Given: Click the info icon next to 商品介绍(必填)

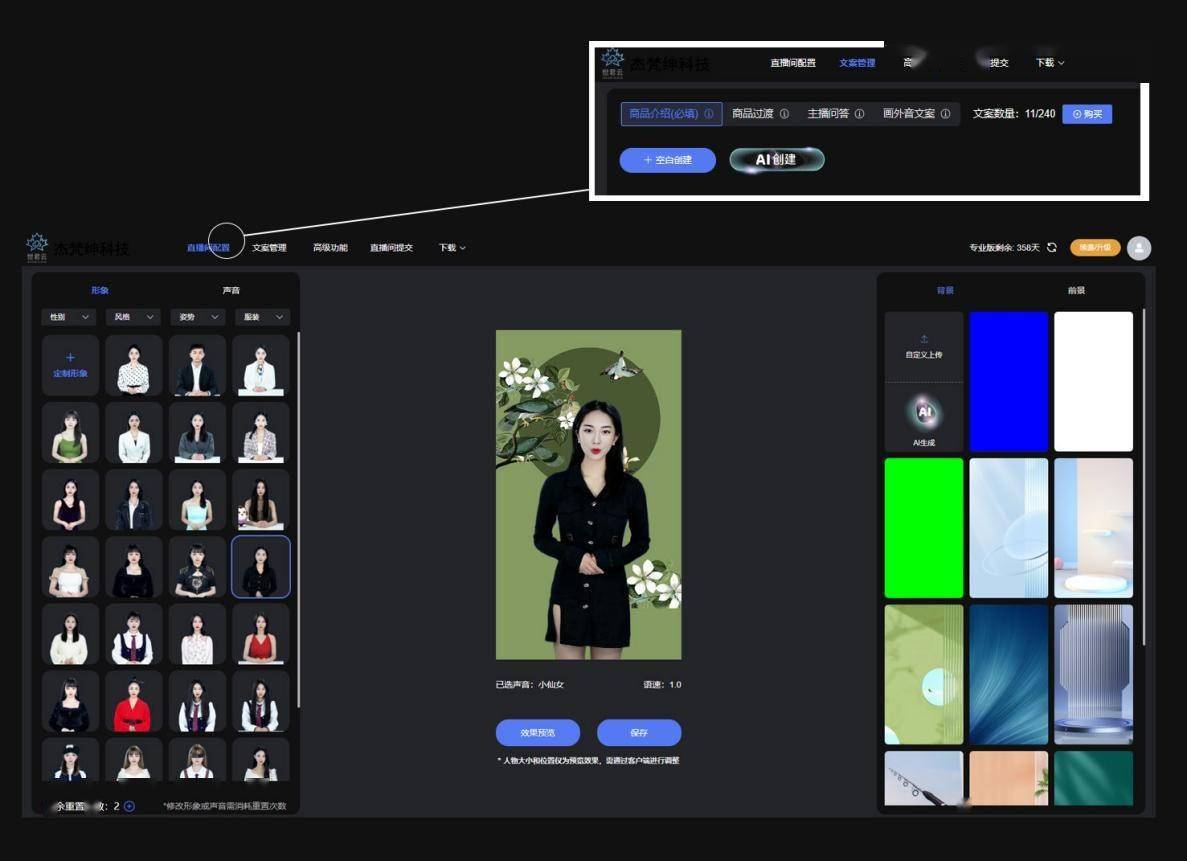Looking at the screenshot, I should pyautogui.click(x=710, y=113).
